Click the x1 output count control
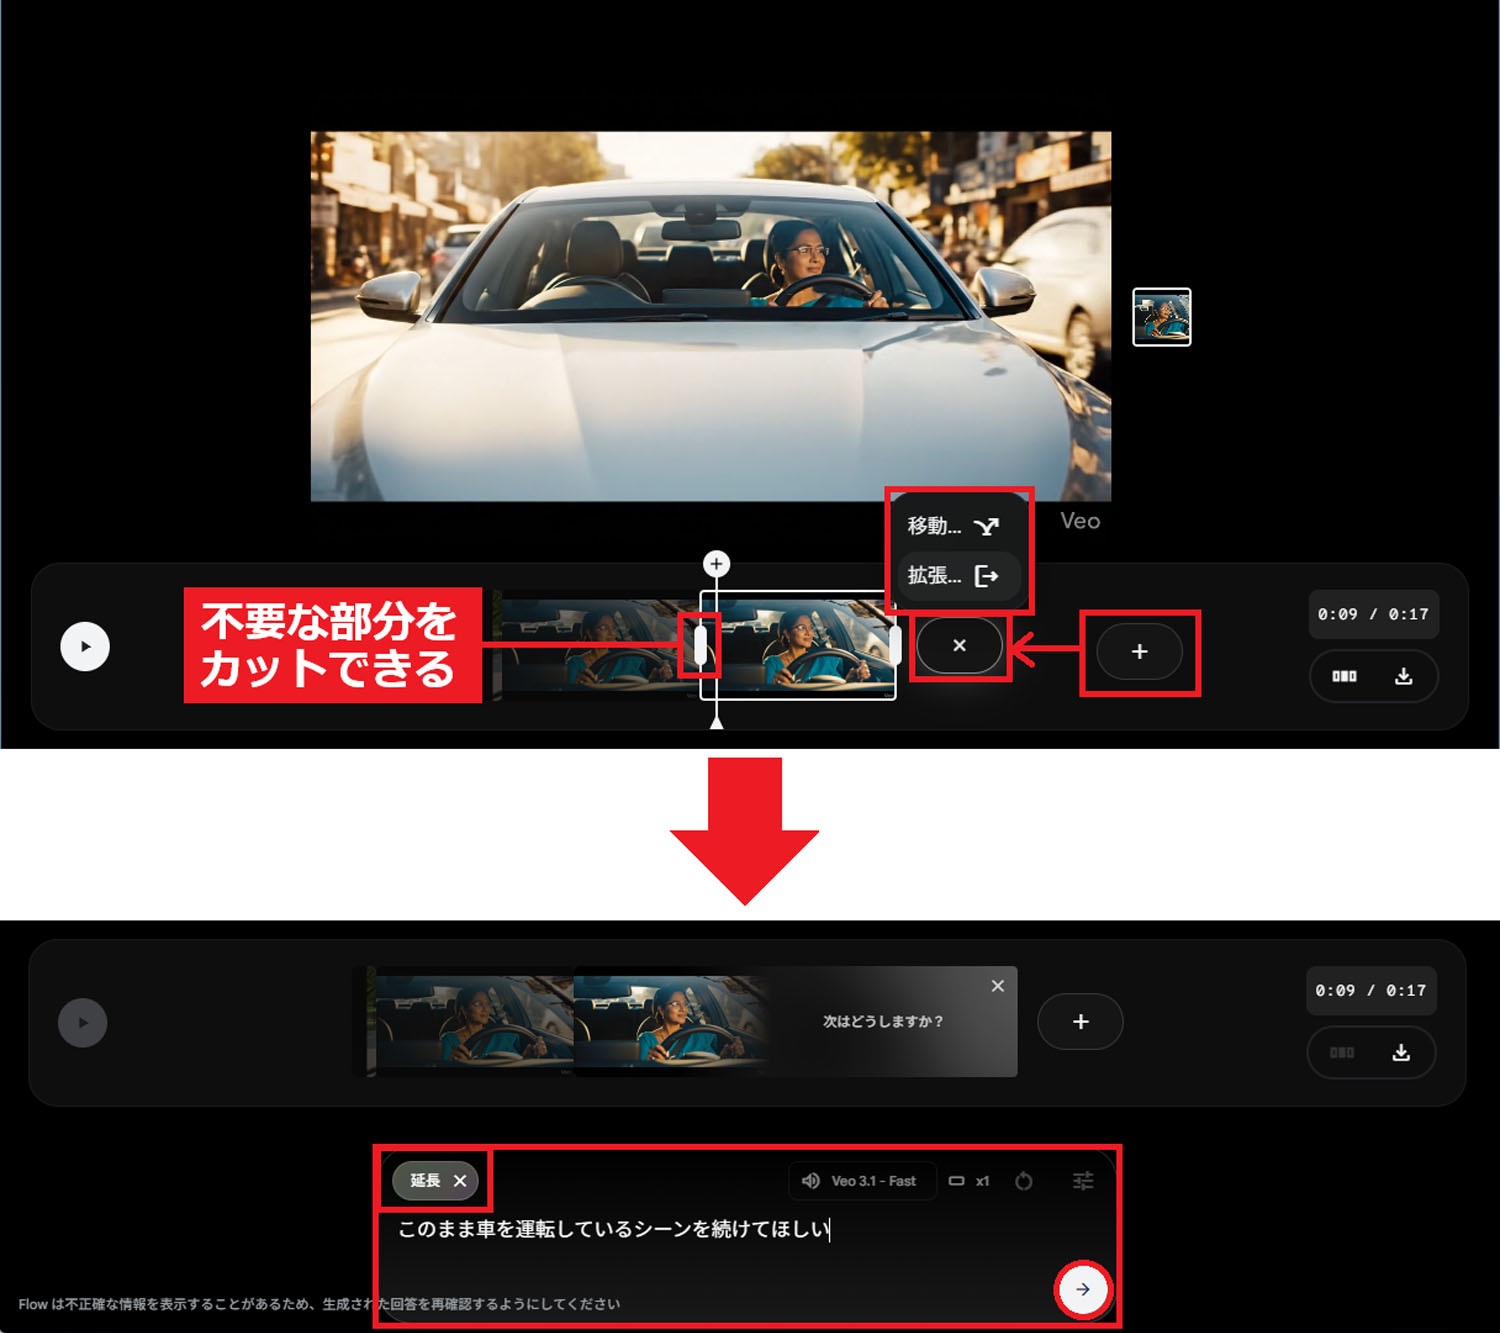 (x=984, y=1181)
